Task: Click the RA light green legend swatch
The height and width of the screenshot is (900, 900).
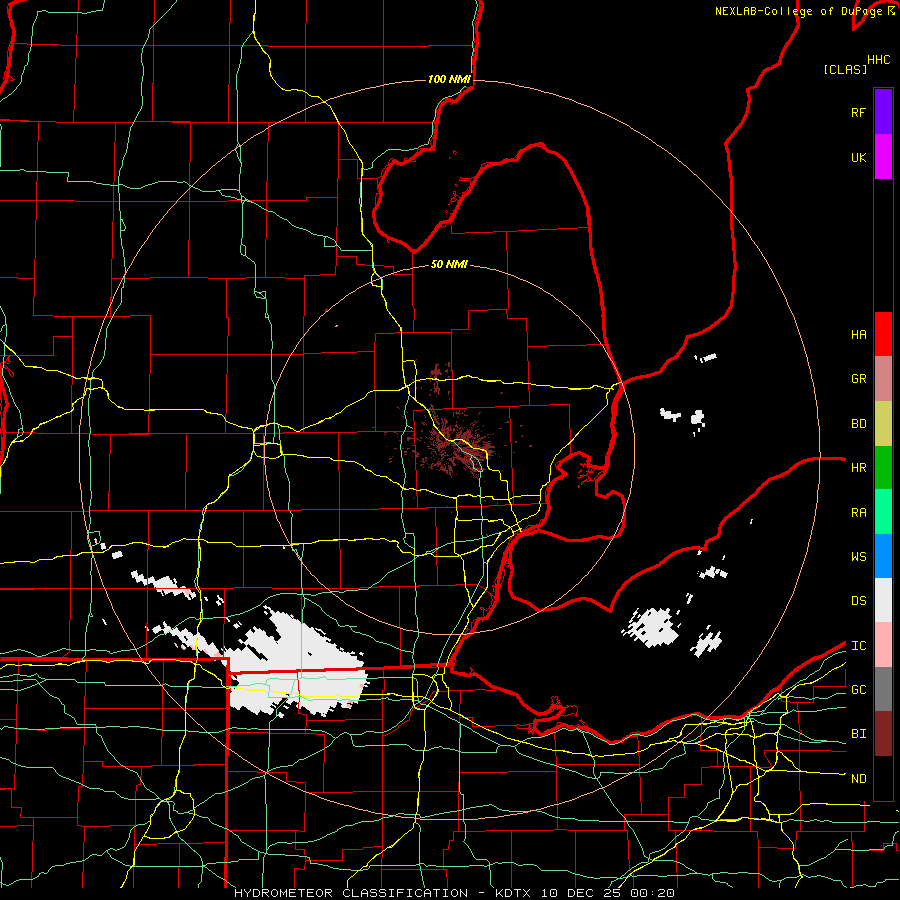Action: point(883,512)
